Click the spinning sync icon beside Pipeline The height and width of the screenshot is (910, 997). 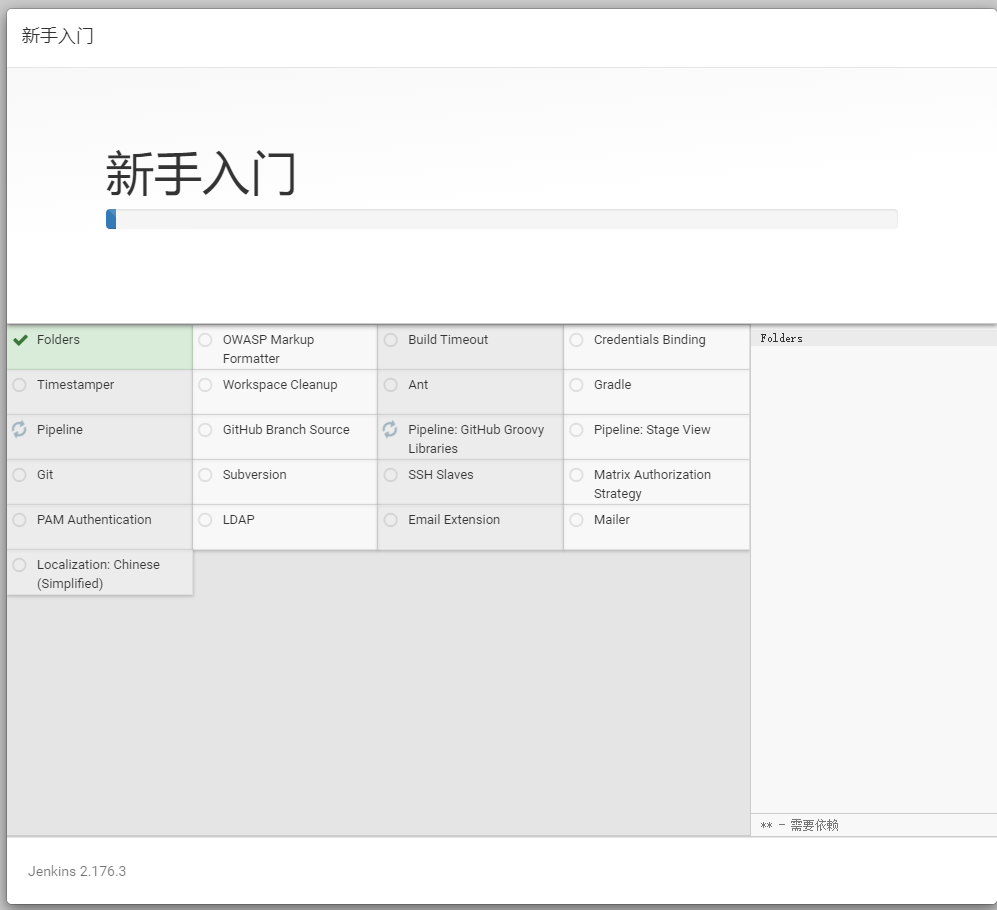20,429
